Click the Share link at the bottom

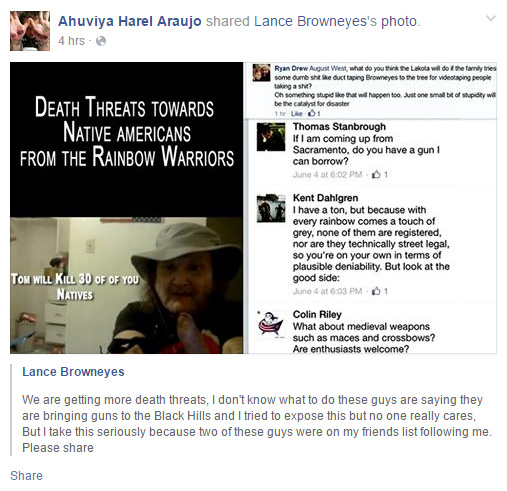[x=26, y=476]
